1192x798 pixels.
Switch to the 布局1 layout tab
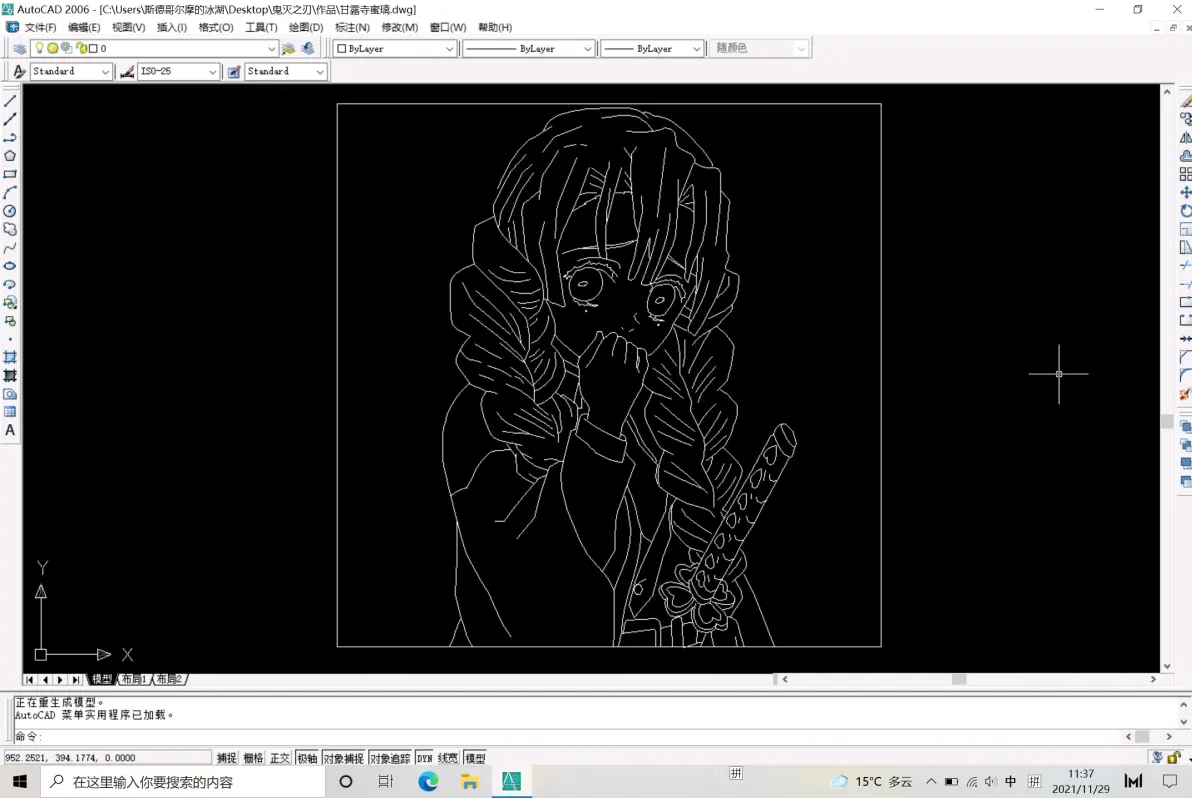pos(134,679)
